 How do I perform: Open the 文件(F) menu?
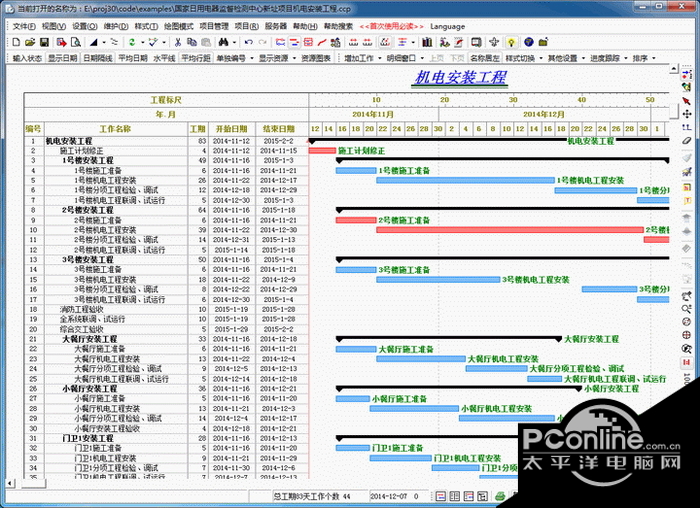click(x=22, y=26)
